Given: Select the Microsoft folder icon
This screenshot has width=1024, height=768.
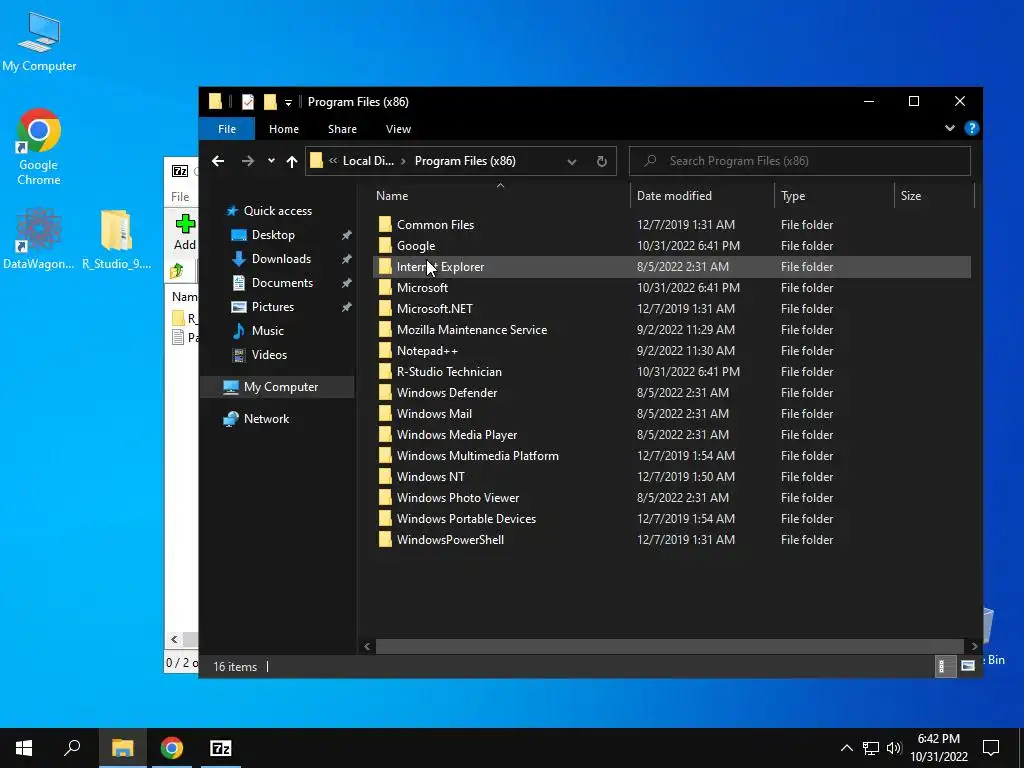Looking at the screenshot, I should 385,287.
